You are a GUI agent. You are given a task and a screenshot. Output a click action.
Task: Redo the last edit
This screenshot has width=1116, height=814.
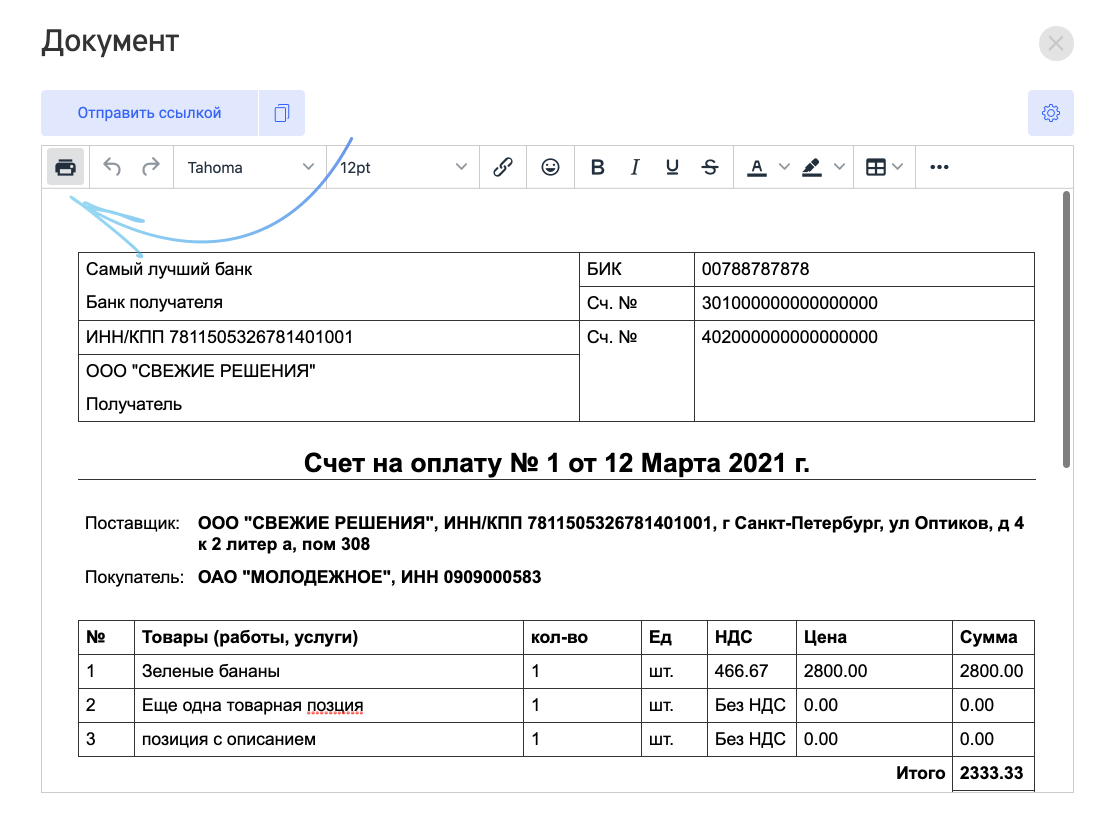(151, 167)
